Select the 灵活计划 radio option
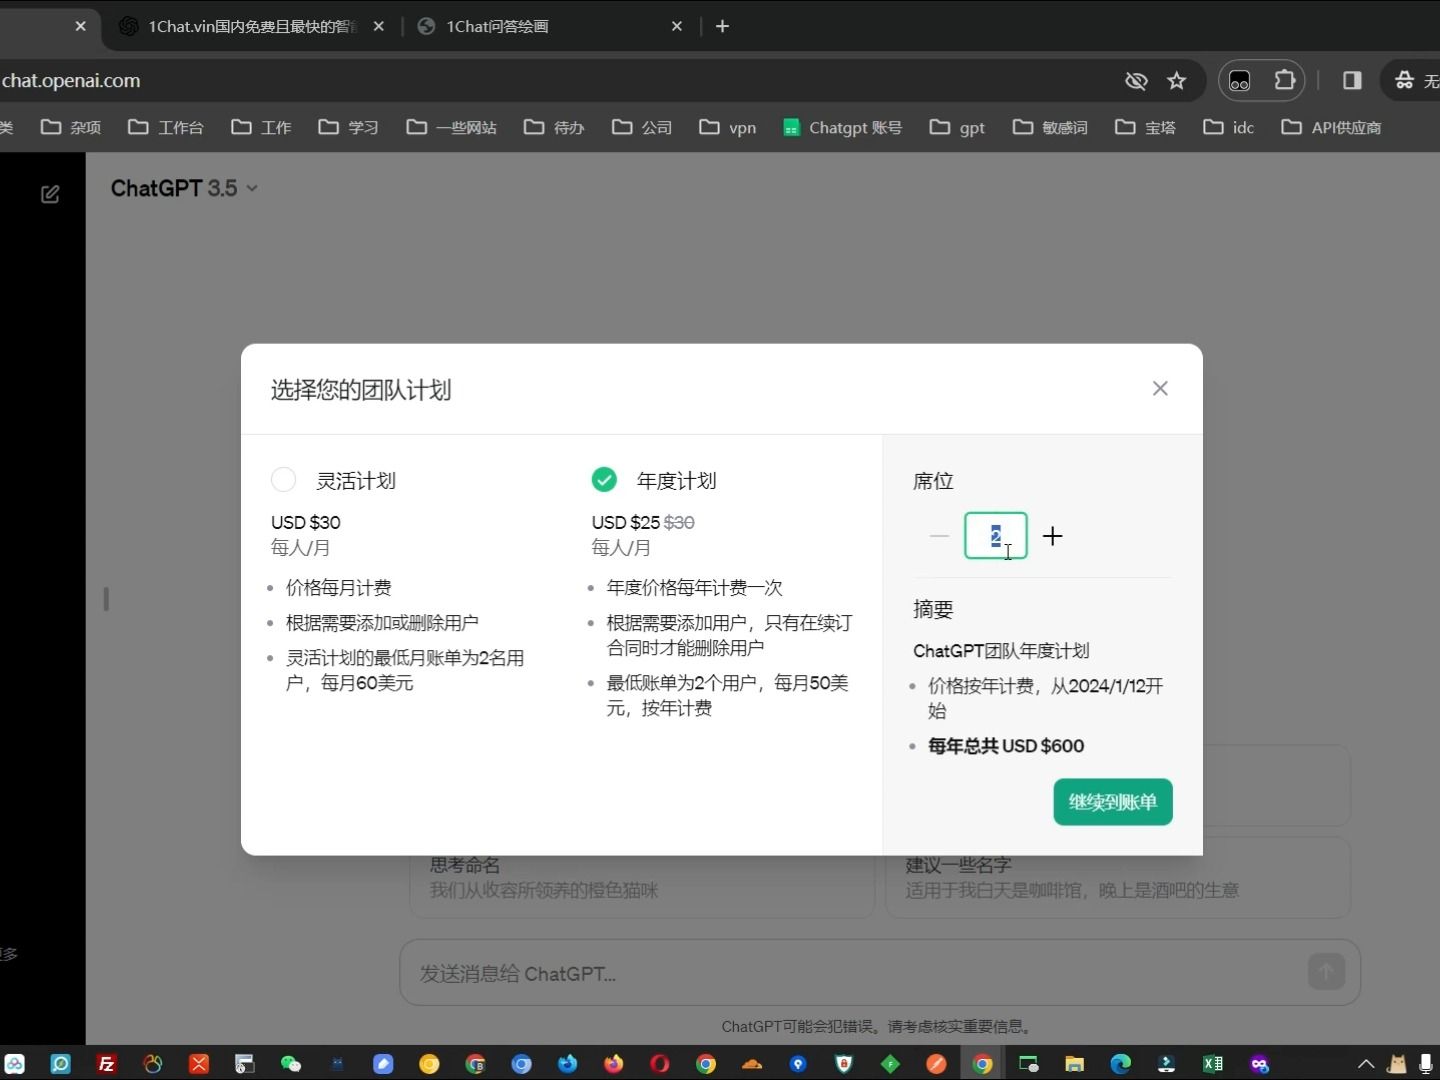 283,480
